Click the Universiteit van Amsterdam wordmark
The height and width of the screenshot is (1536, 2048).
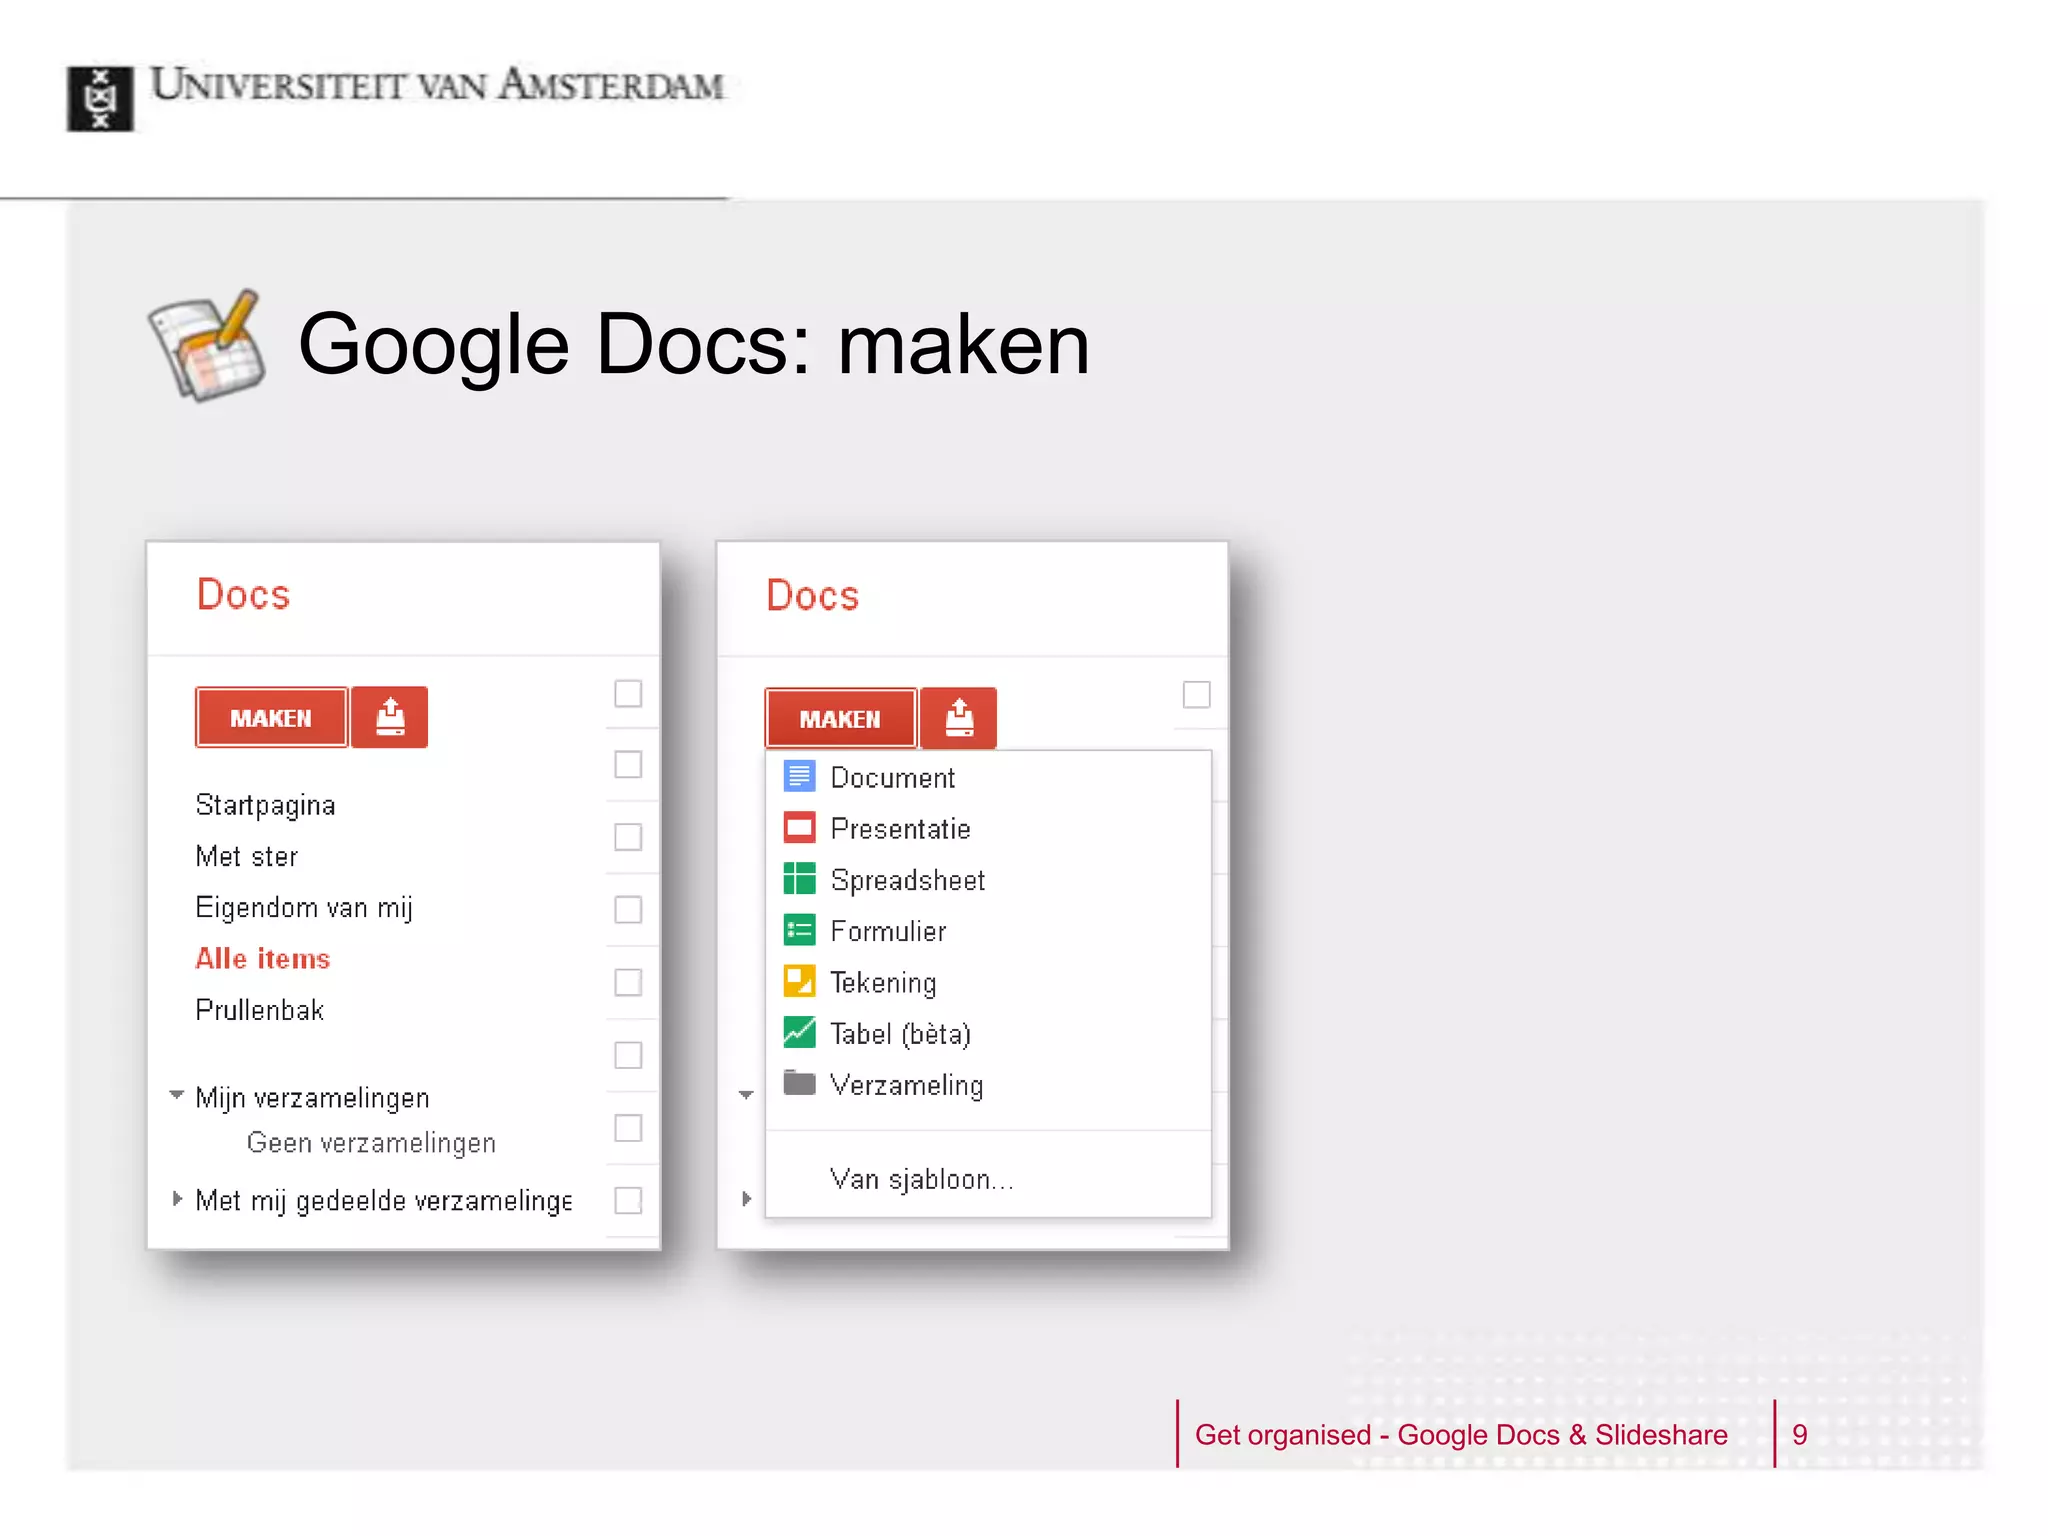pos(437,84)
